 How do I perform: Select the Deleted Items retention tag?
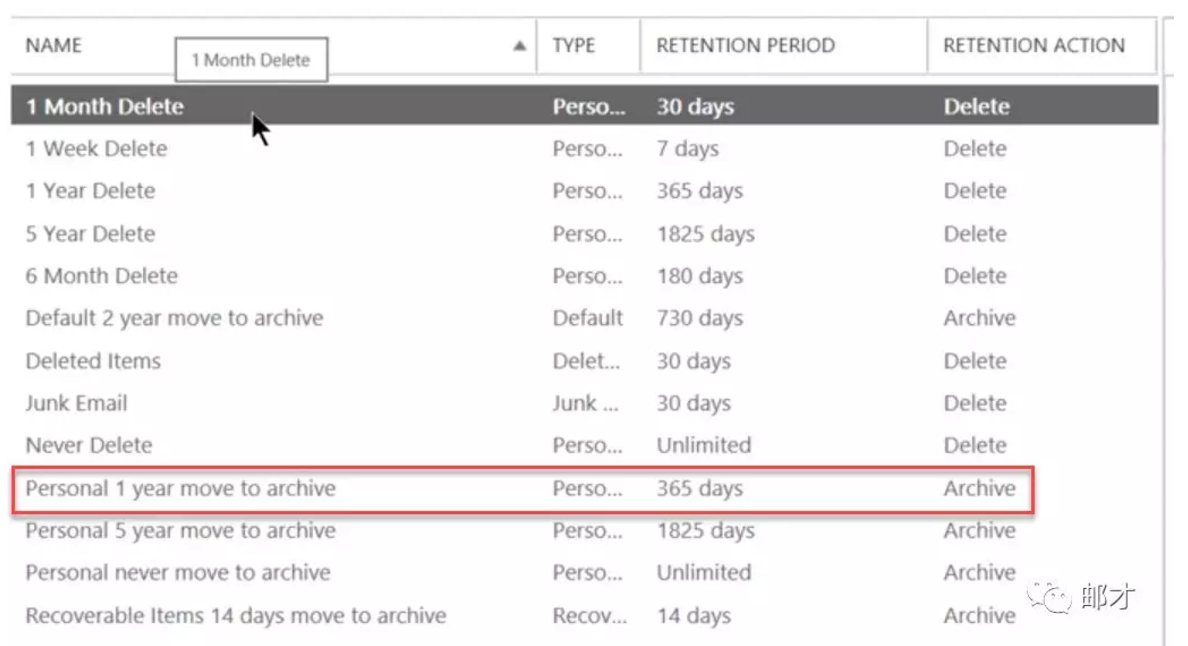93,361
